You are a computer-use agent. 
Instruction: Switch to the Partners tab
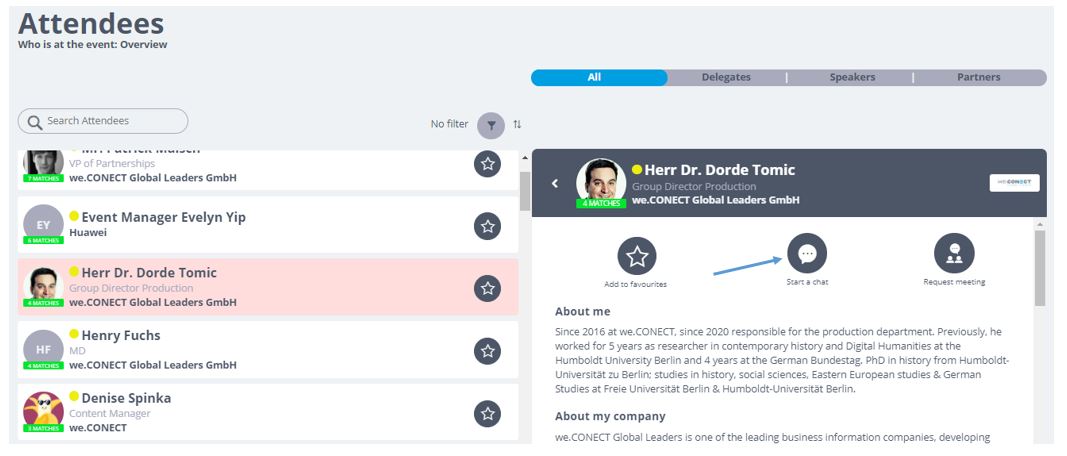979,78
